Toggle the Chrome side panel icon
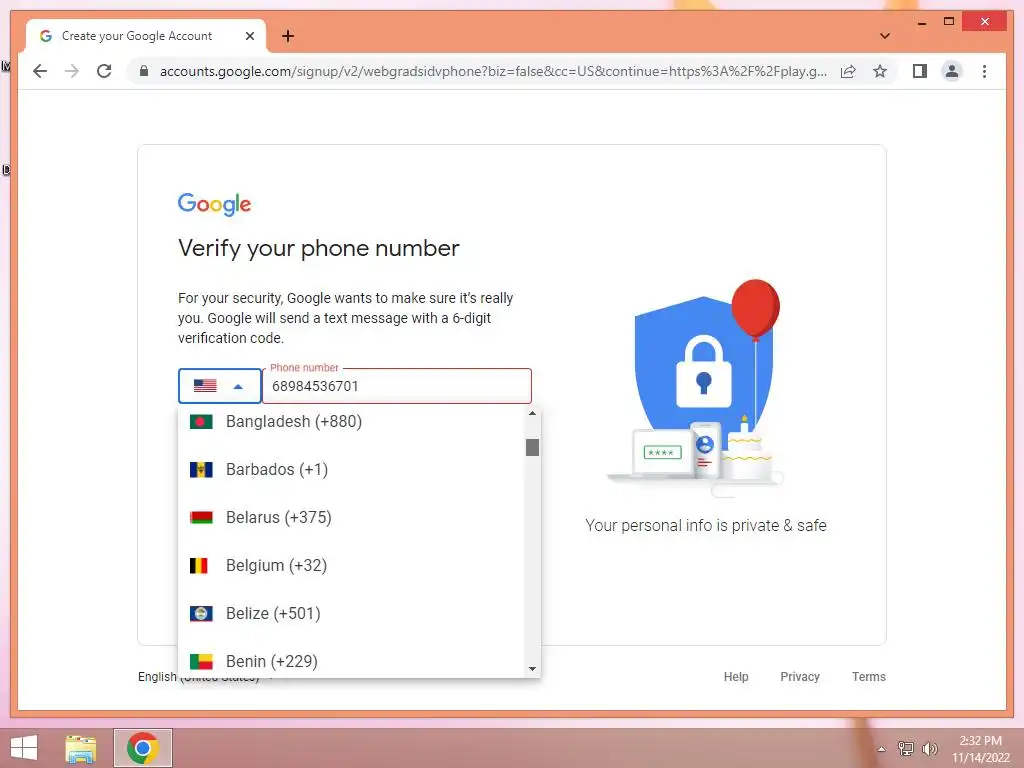Screen dimensions: 1024x768 click(920, 71)
